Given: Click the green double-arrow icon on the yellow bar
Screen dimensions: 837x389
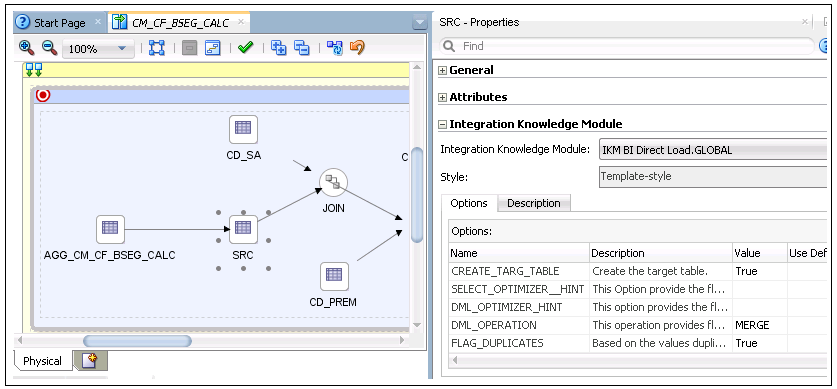Looking at the screenshot, I should click(x=34, y=69).
